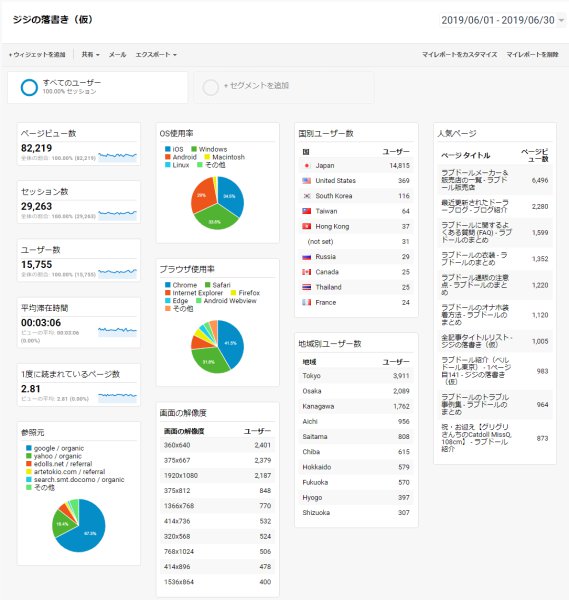The height and width of the screenshot is (600, 569).
Task: Click the 人気ページ widget title
Action: (457, 133)
